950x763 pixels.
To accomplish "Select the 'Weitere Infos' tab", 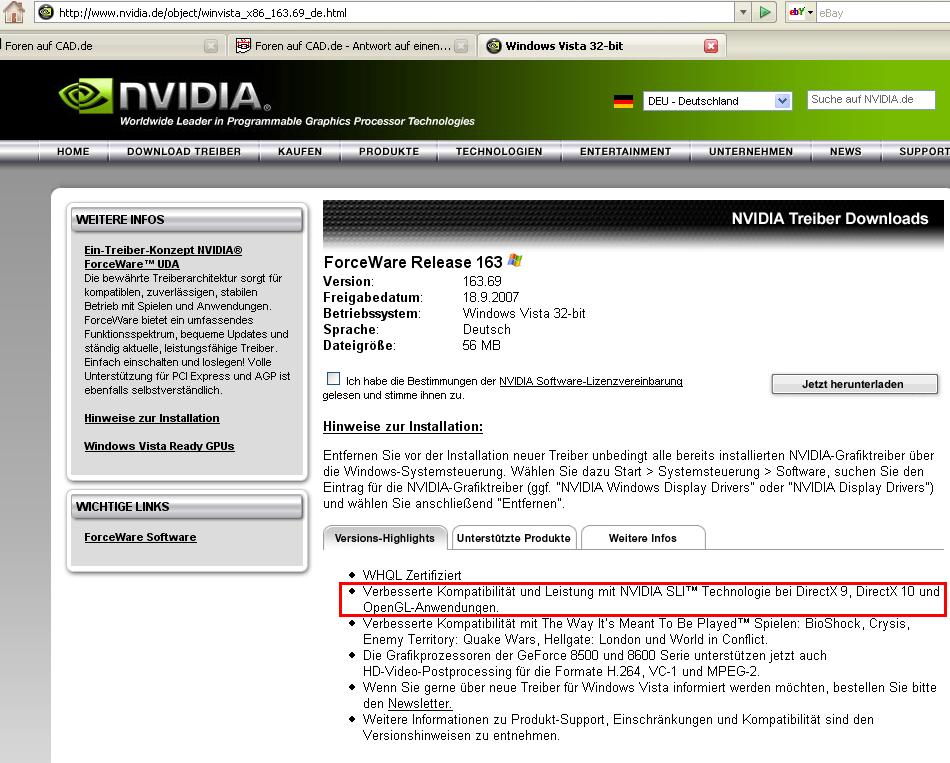I will pos(643,538).
